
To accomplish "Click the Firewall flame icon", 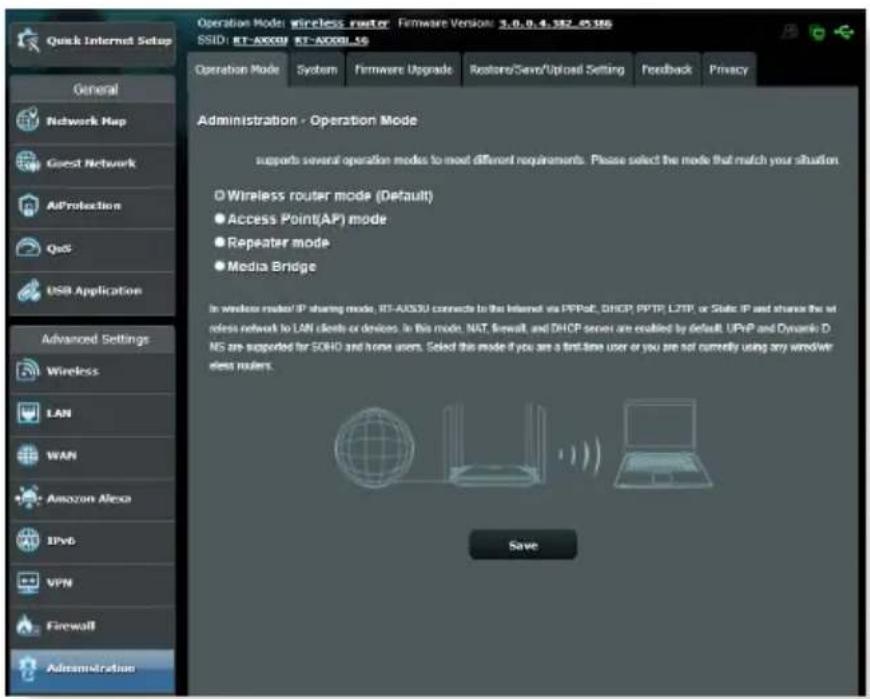I will tap(27, 625).
